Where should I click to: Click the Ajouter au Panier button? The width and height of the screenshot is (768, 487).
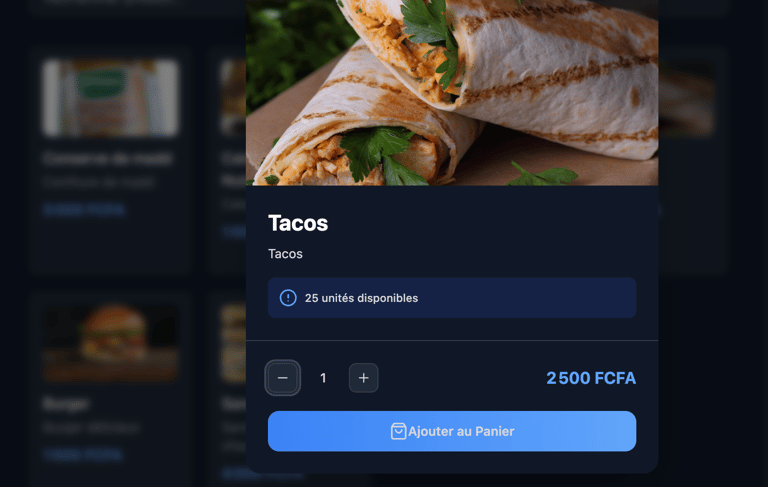pyautogui.click(x=452, y=431)
